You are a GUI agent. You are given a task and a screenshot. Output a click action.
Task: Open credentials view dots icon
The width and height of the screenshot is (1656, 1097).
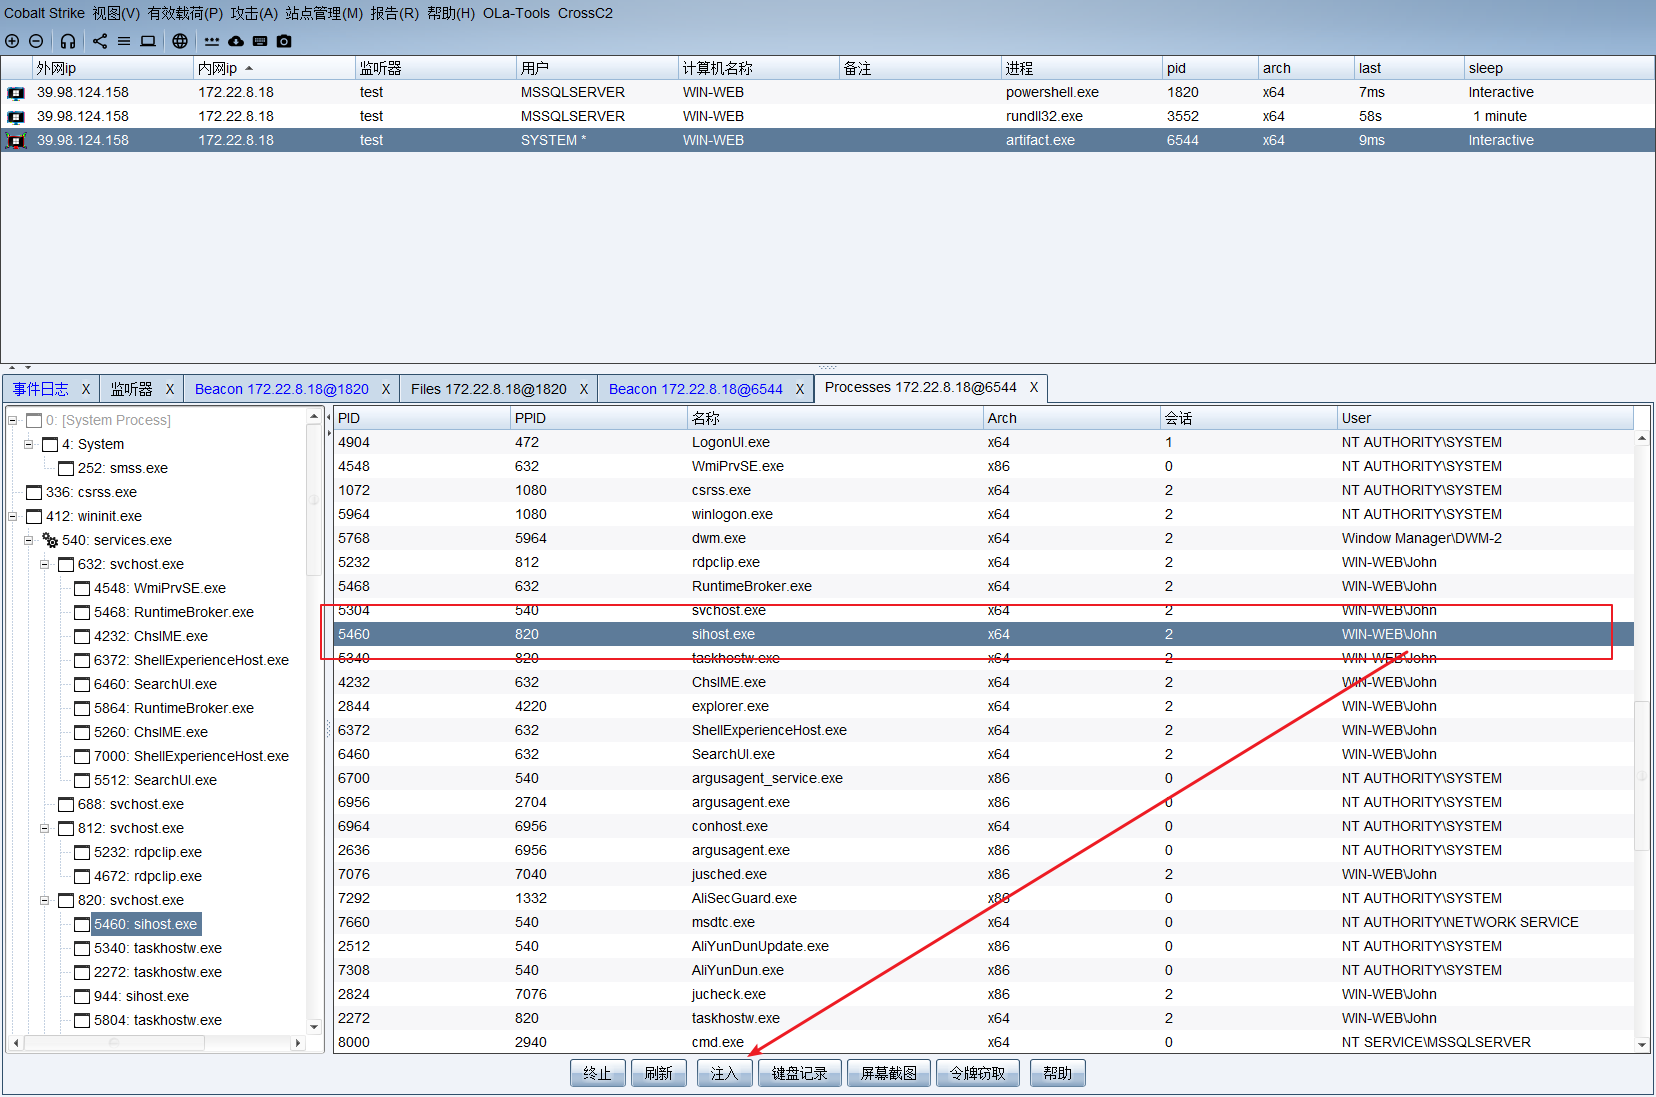click(x=212, y=41)
